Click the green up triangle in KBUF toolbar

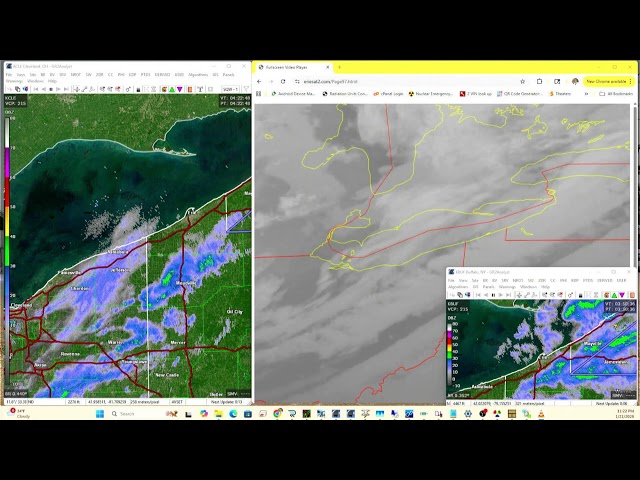tap(614, 295)
